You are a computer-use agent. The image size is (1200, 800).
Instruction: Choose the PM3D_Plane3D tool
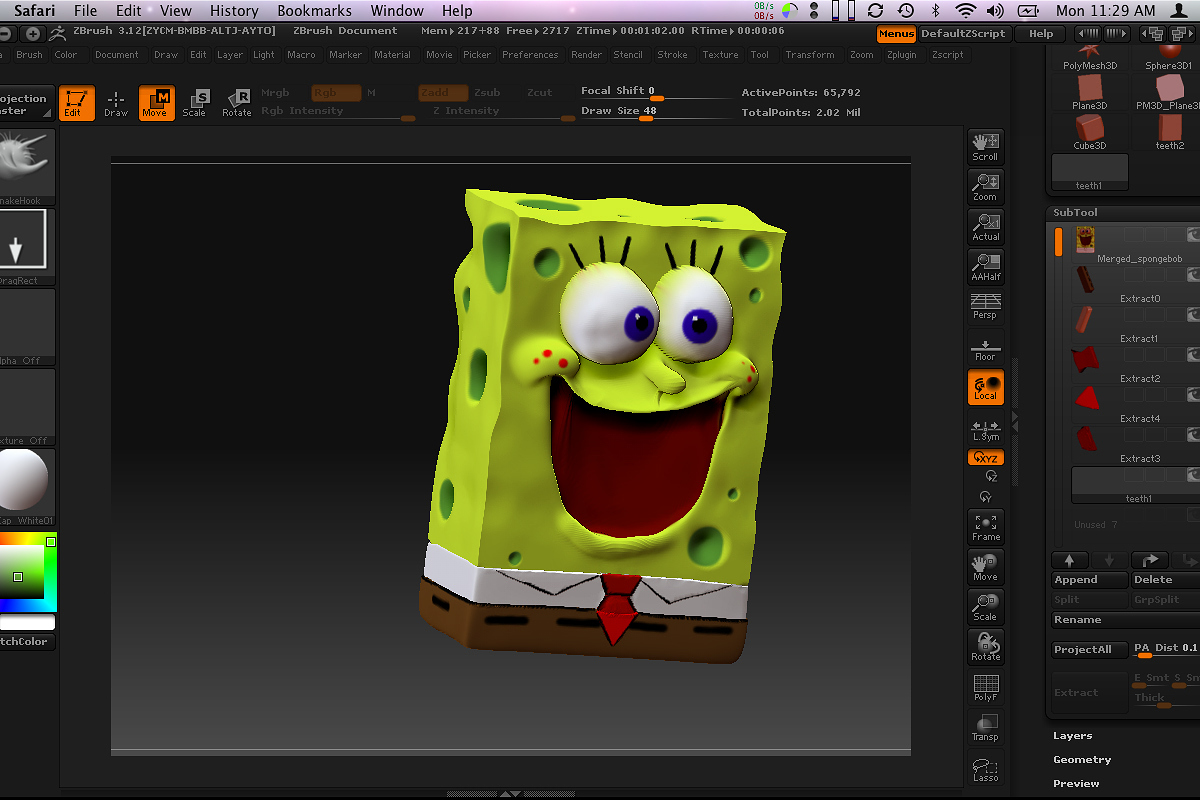[1168, 92]
